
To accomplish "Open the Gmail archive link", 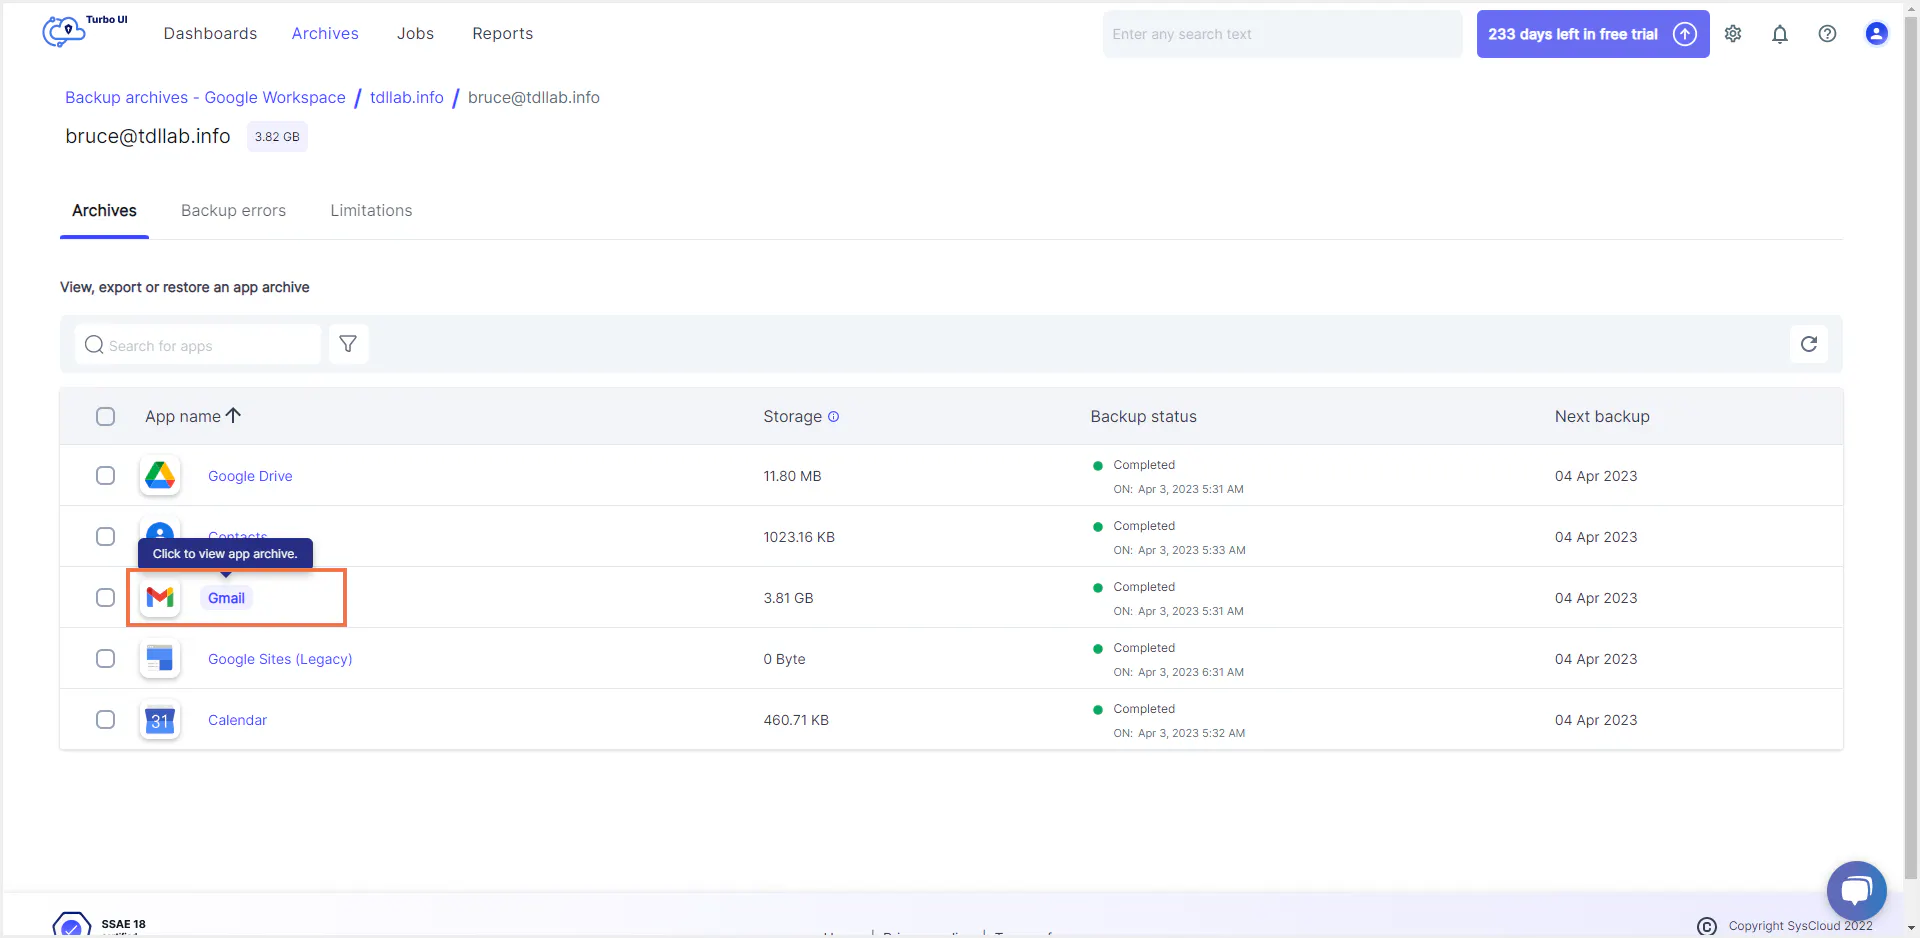I will pos(226,598).
